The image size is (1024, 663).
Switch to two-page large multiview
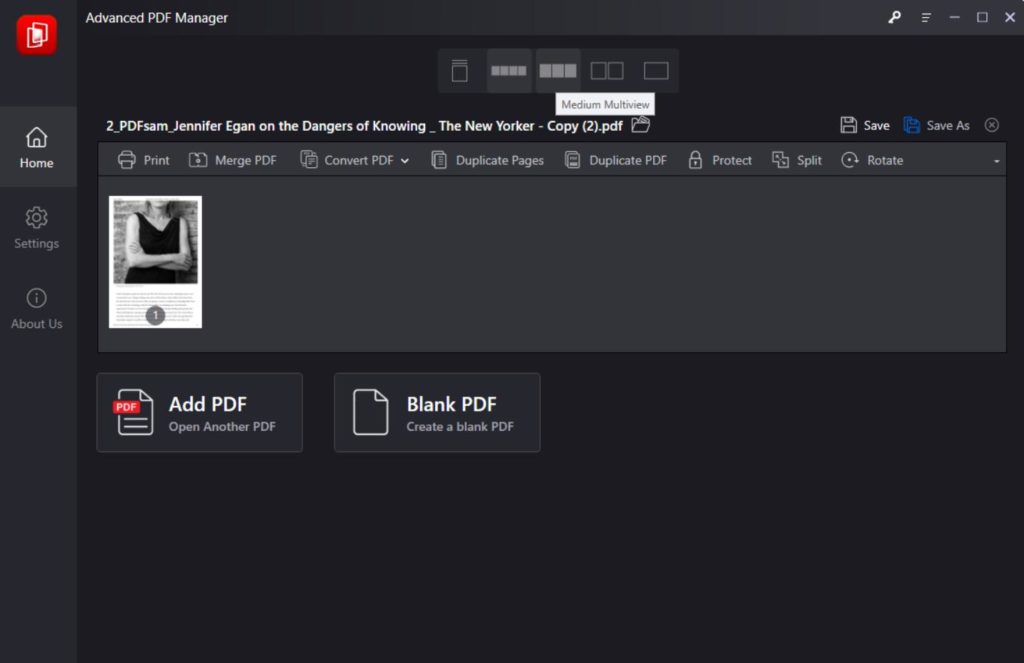coord(607,71)
